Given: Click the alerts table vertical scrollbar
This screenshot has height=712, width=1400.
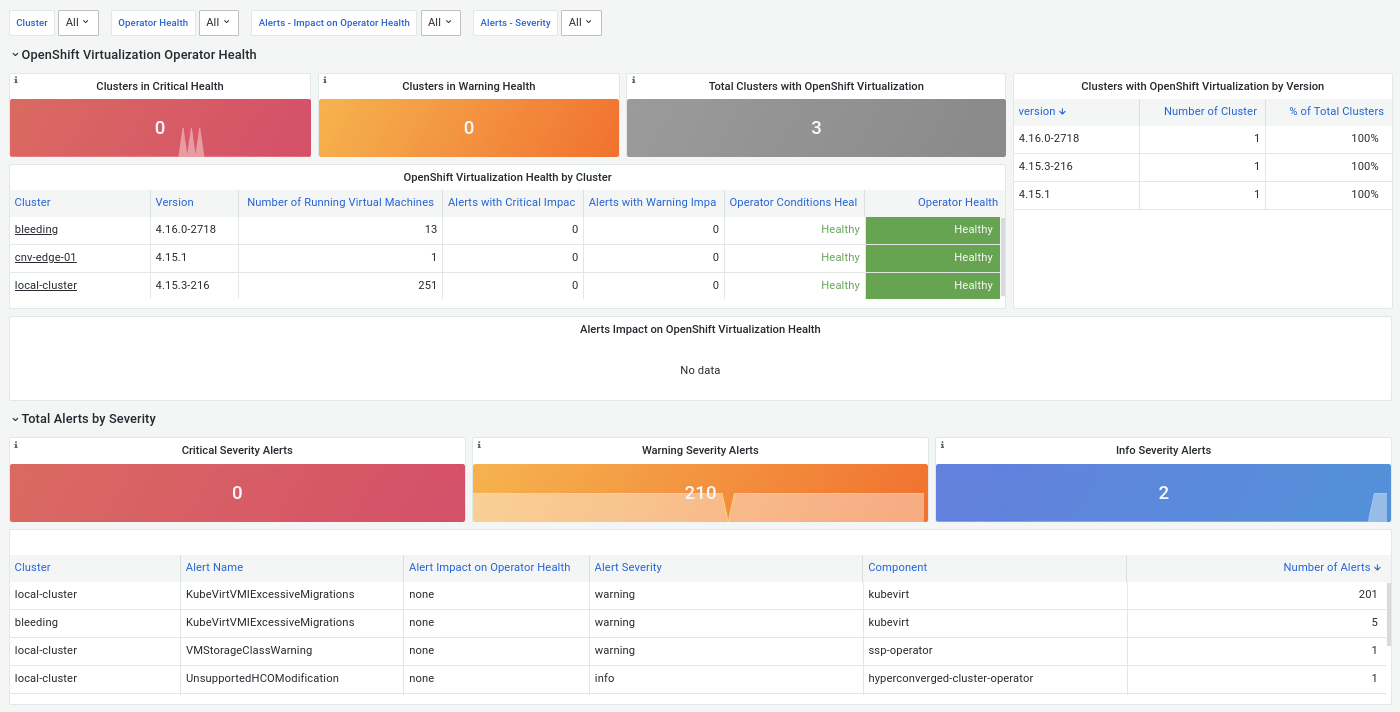Looking at the screenshot, I should tap(1387, 615).
